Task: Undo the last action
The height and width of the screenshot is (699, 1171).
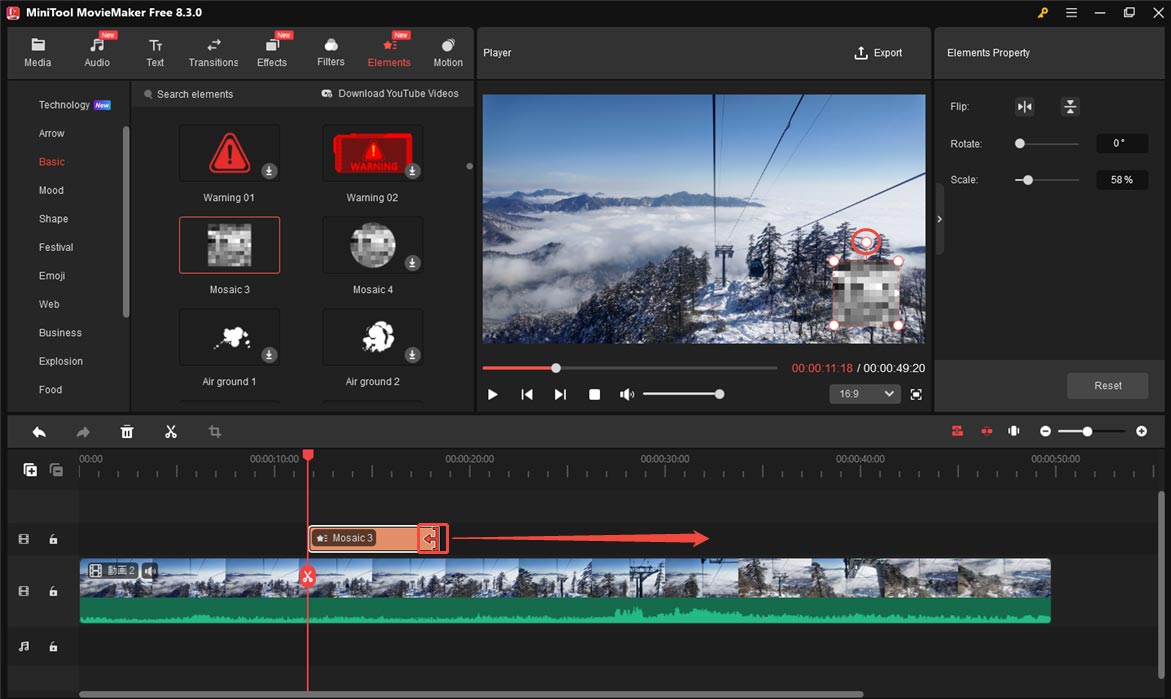Action: tap(39, 432)
